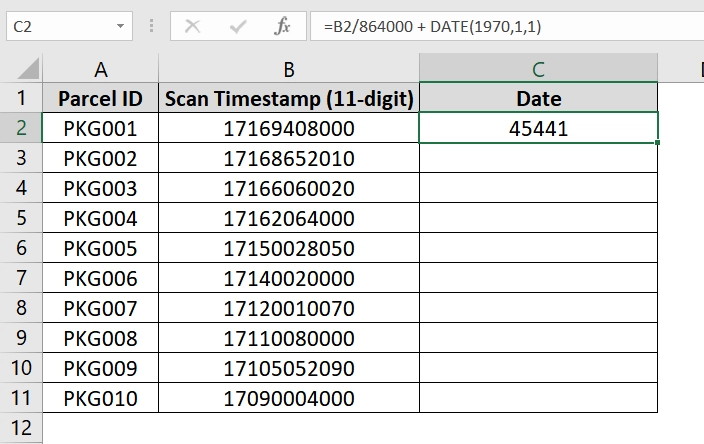Select the cell containing PKG008
Image resolution: width=704 pixels, height=444 pixels.
tap(101, 338)
